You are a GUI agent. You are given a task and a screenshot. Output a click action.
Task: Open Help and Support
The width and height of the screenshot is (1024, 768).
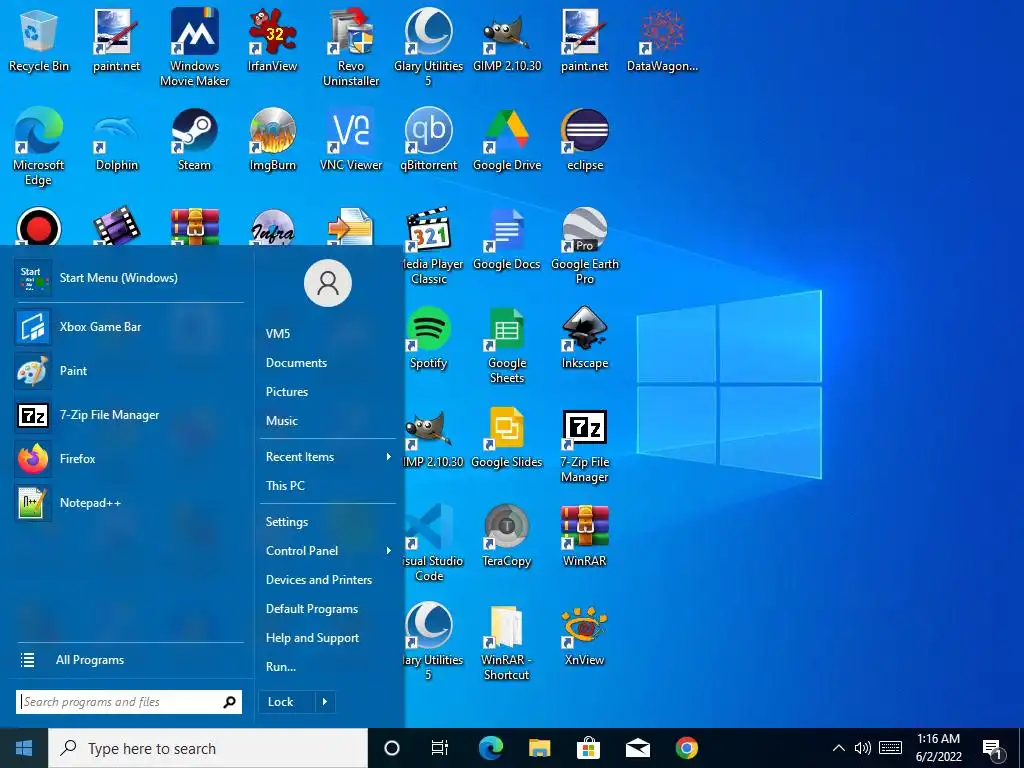tap(312, 637)
